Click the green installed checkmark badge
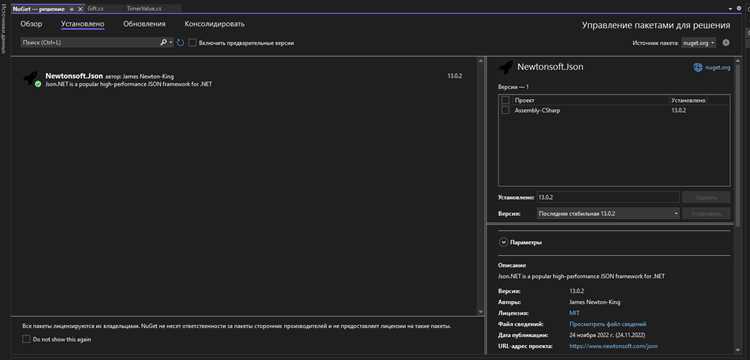This screenshot has height=360, width=750. point(38,84)
